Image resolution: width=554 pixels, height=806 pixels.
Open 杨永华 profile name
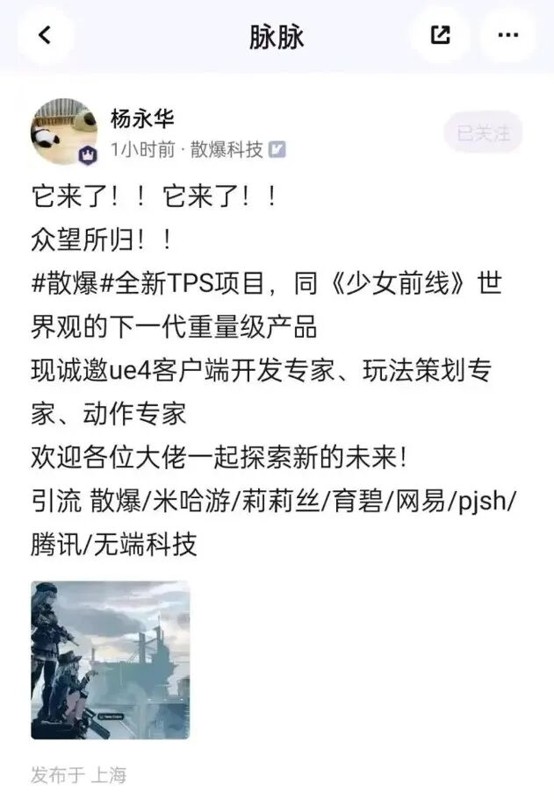pos(142,119)
